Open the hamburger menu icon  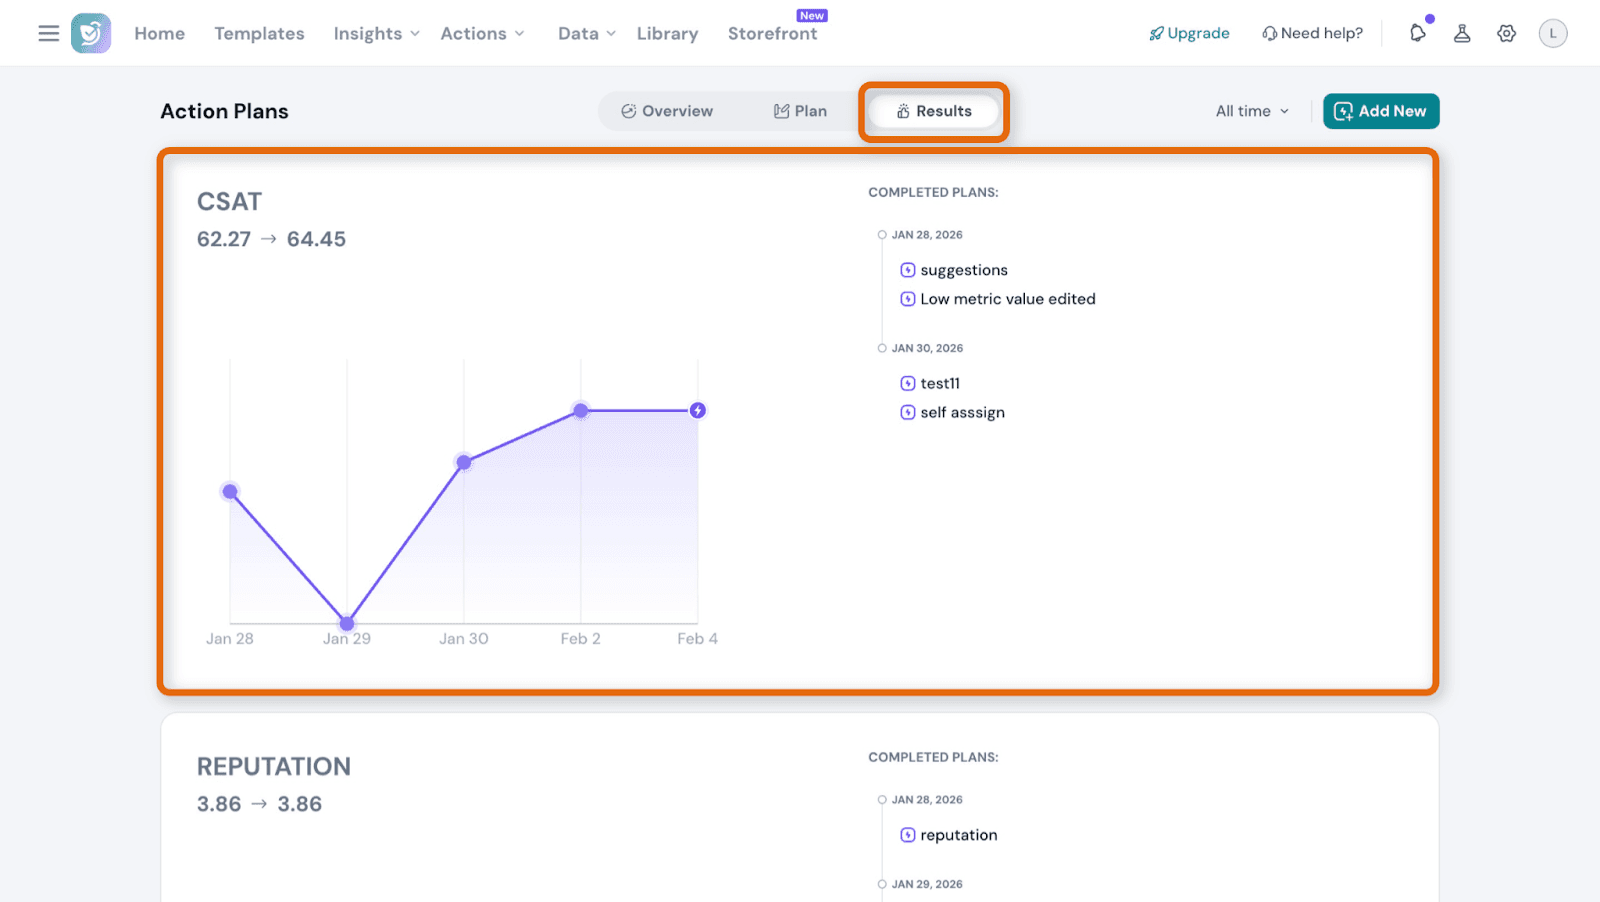[x=48, y=33]
